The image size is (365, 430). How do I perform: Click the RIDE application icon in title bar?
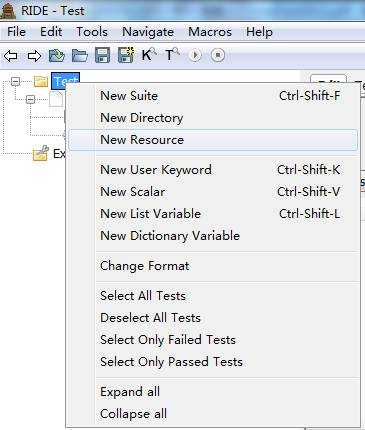point(8,10)
